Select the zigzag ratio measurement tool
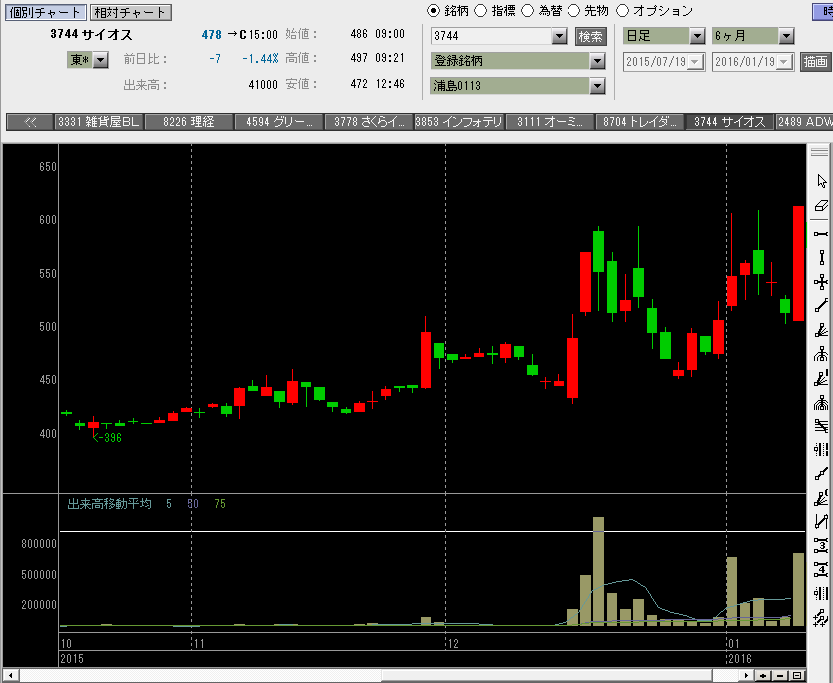 tap(821, 522)
